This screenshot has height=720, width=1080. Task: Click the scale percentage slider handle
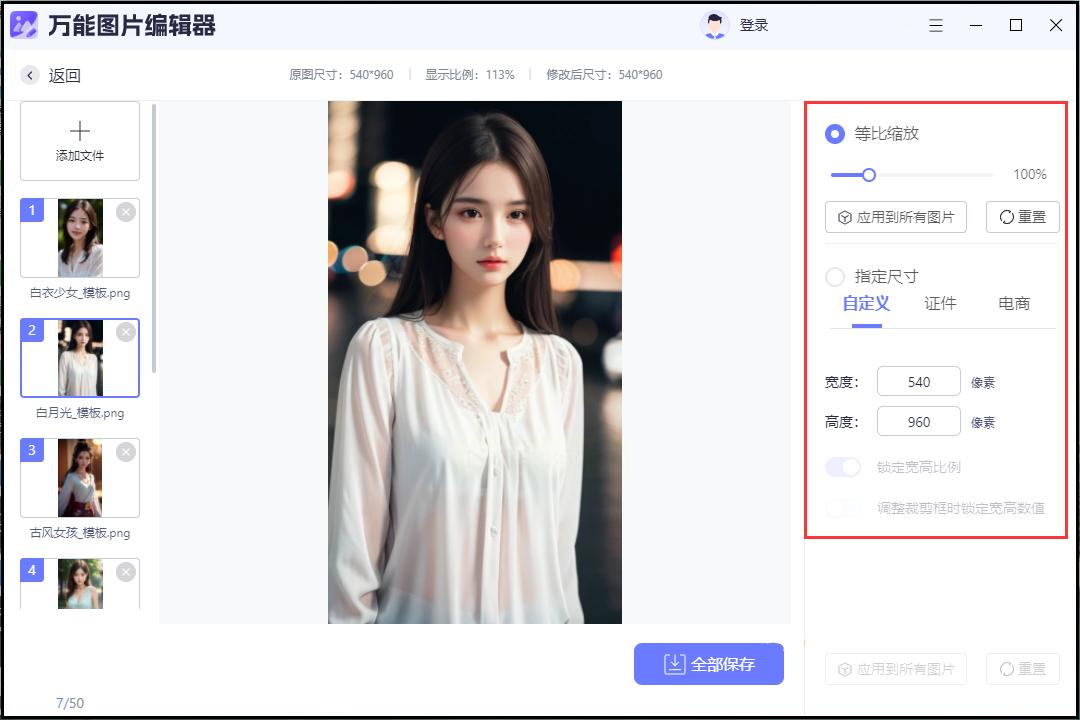coord(869,175)
